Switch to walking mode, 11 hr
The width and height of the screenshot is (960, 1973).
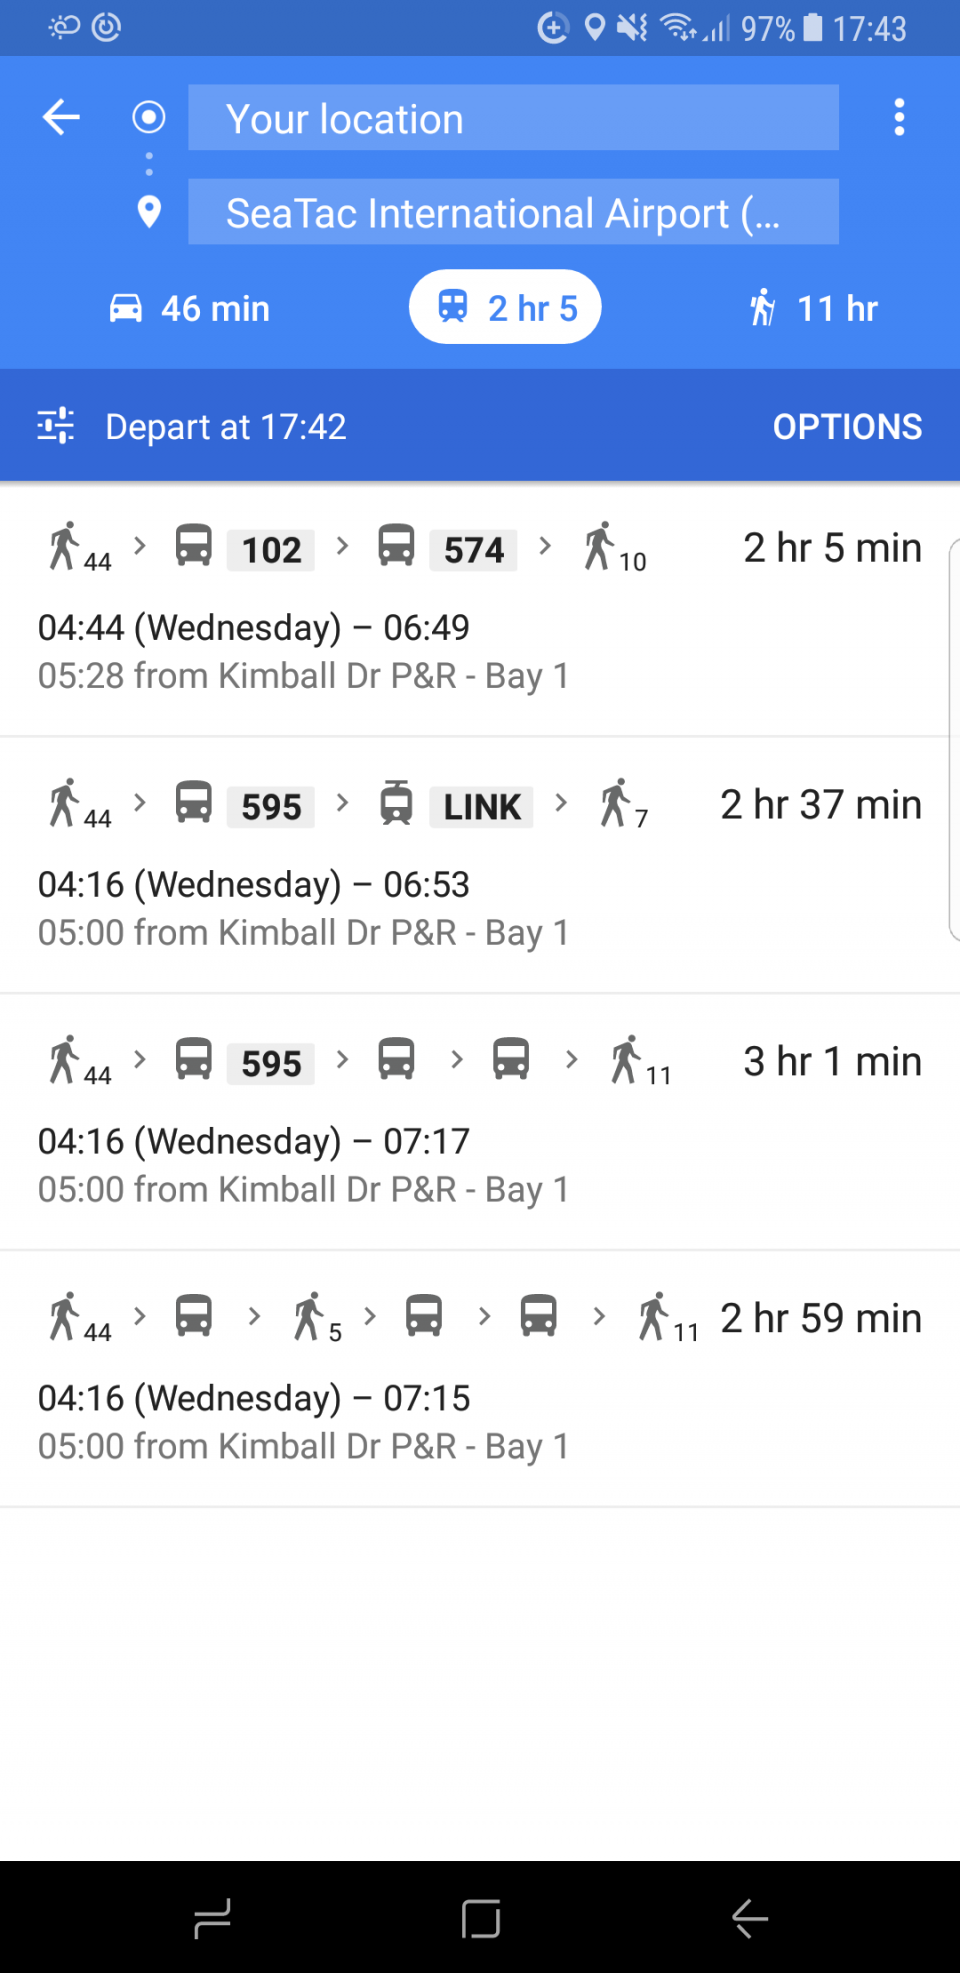[x=813, y=308]
